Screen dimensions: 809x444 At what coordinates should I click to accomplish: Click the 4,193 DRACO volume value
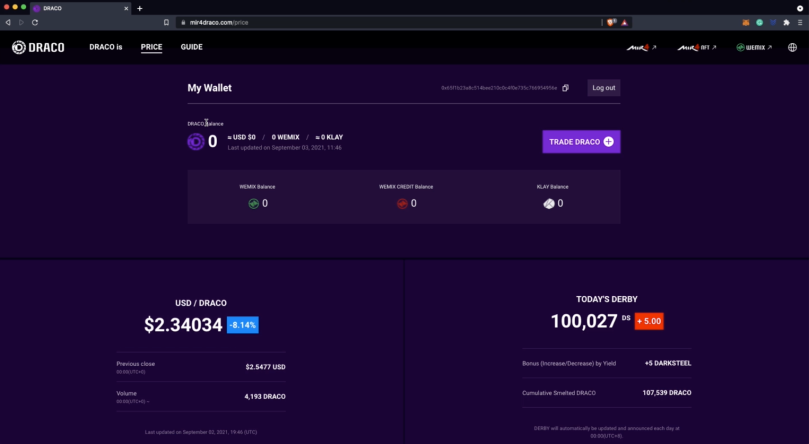pos(265,397)
